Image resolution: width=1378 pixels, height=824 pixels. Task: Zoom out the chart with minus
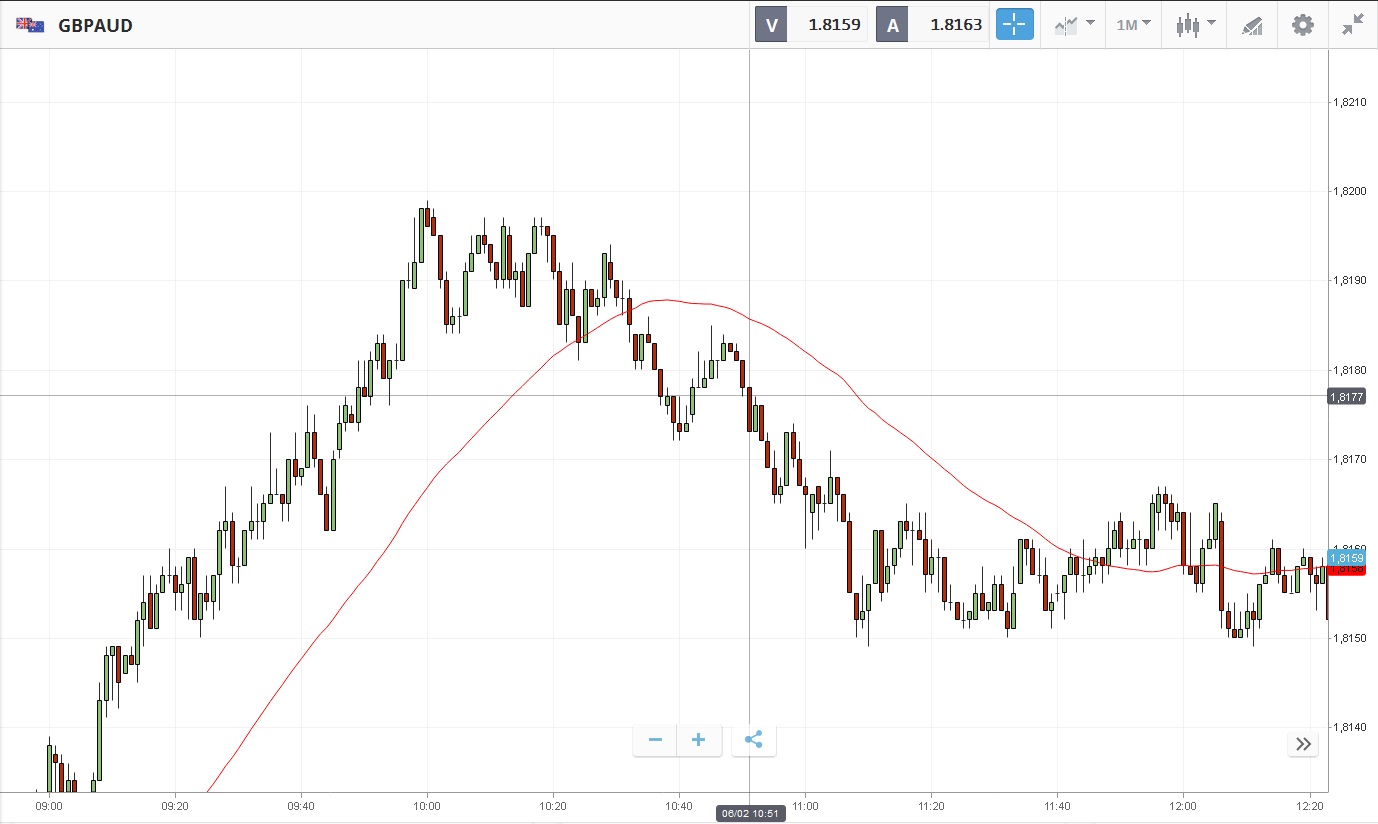pos(655,740)
